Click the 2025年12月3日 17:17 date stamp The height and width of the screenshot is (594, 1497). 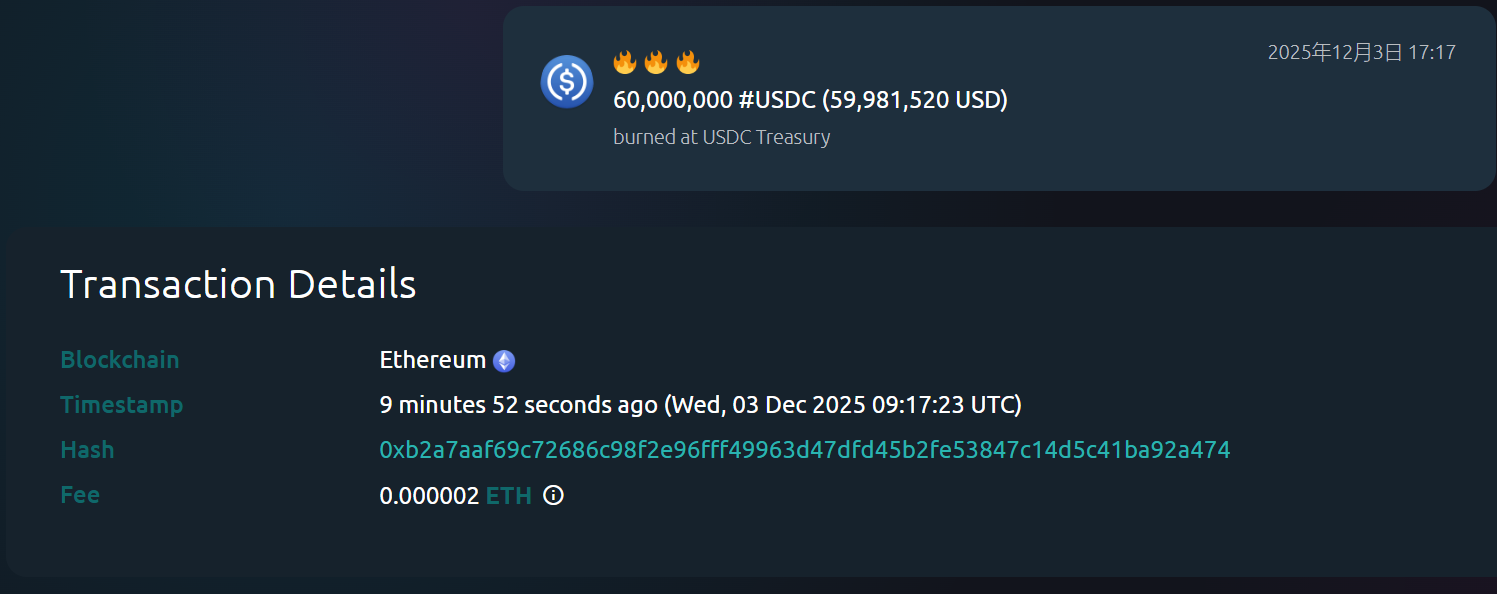(x=1361, y=52)
